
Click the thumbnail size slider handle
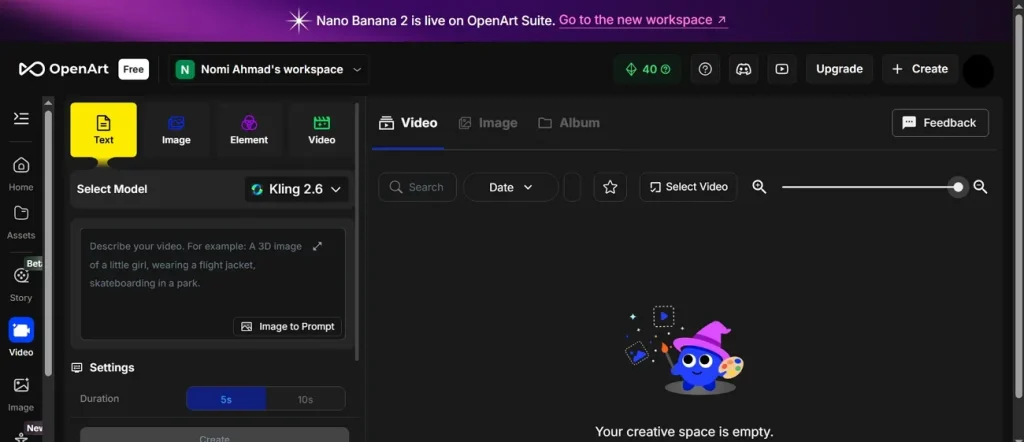point(958,187)
